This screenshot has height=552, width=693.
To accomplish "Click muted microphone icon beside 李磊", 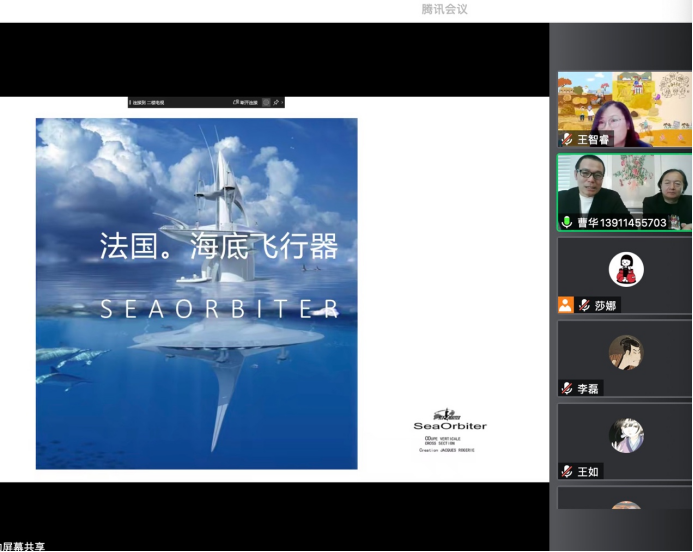I will (567, 388).
